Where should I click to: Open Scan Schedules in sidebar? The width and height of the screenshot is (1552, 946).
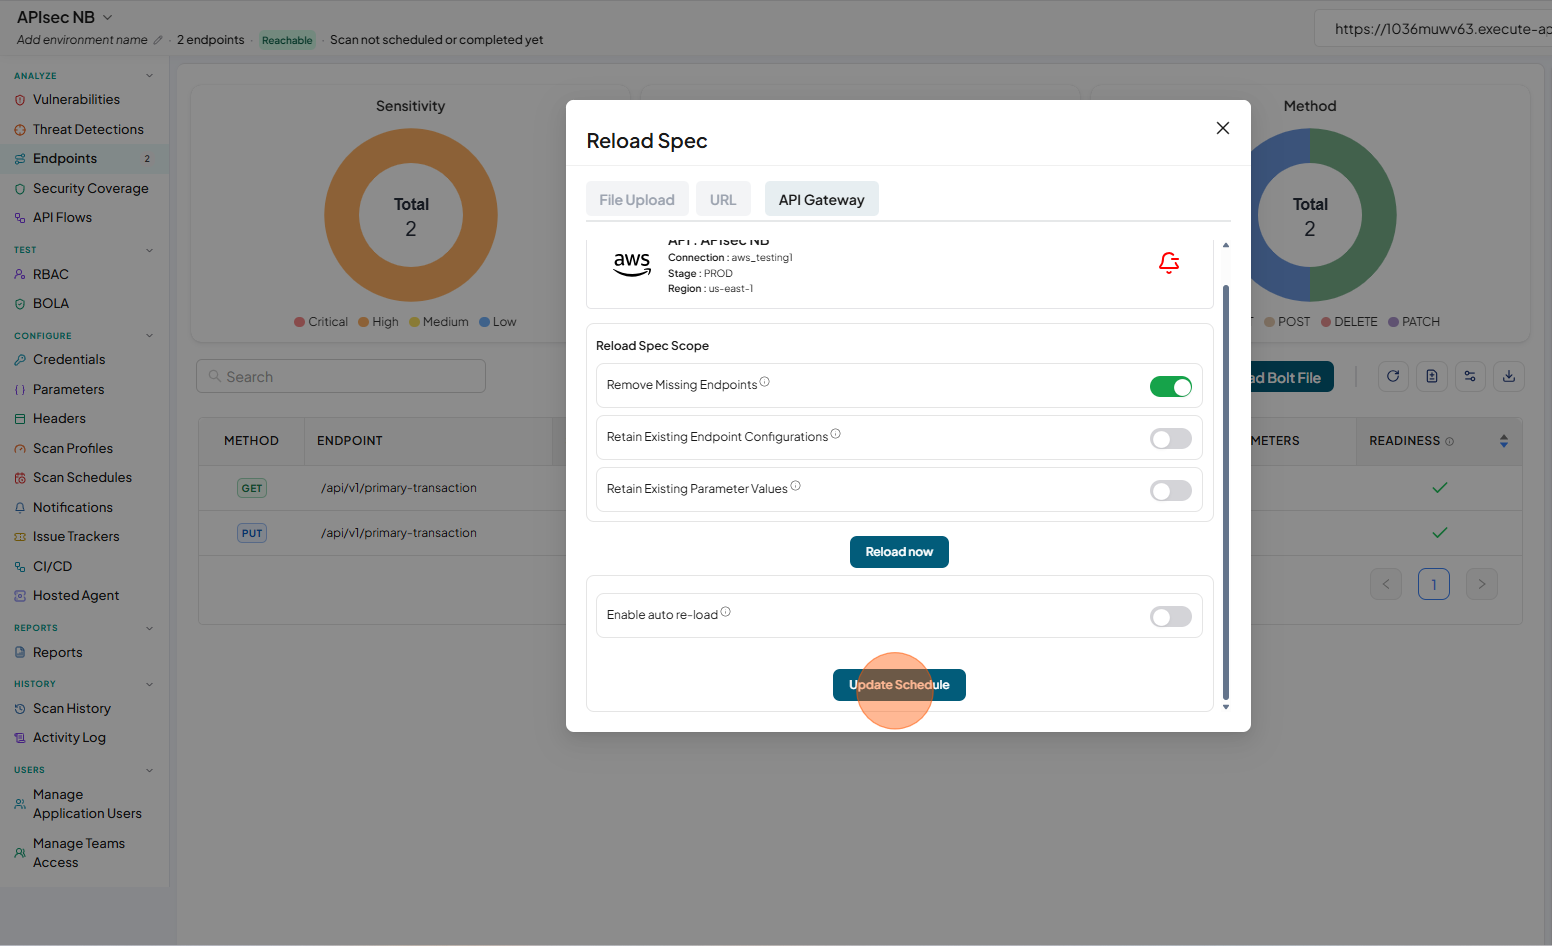tap(82, 478)
